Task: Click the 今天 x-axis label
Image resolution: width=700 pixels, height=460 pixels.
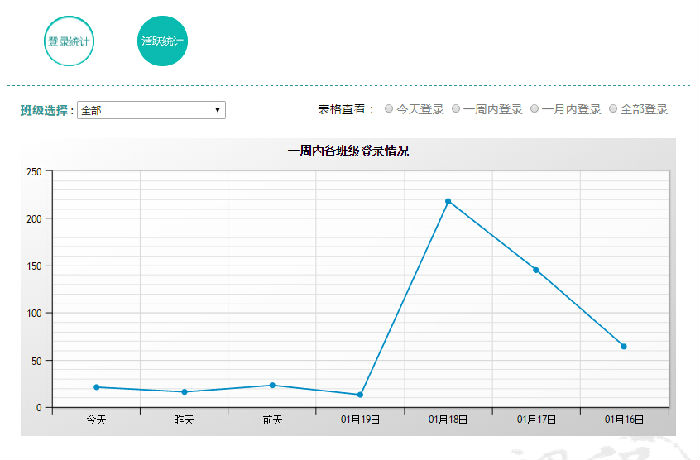Action: coord(96,419)
